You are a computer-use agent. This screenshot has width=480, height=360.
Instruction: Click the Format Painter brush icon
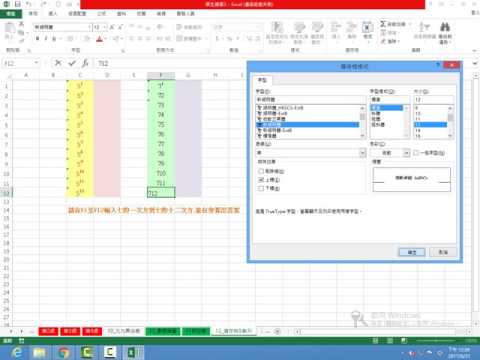point(22,40)
